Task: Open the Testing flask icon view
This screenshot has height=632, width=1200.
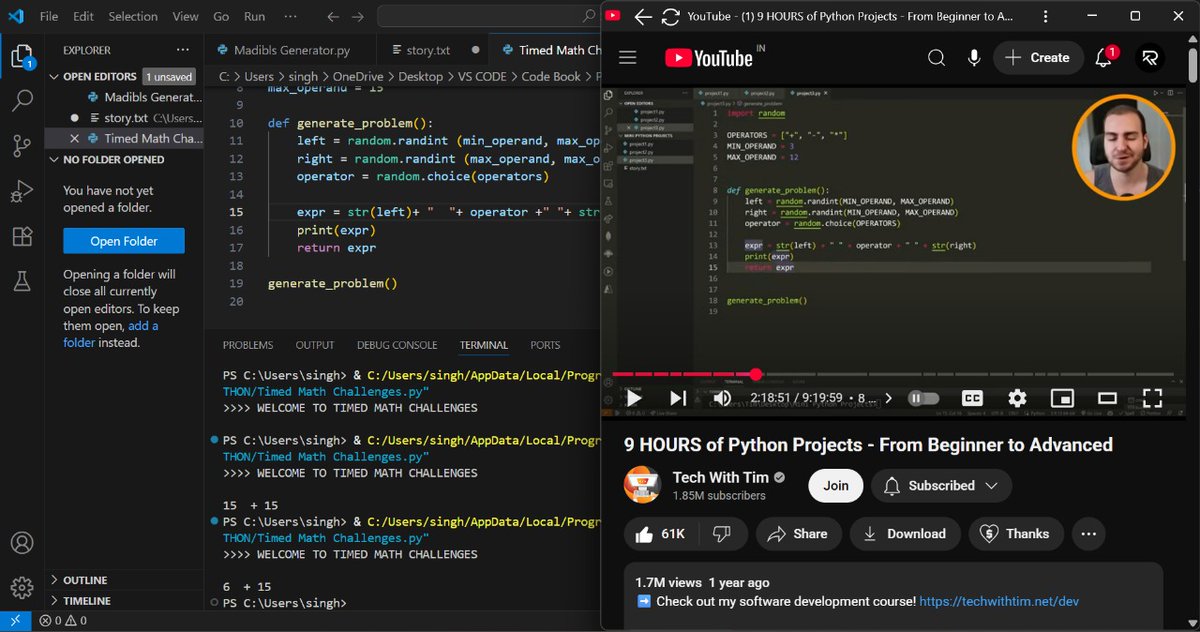Action: 22,283
